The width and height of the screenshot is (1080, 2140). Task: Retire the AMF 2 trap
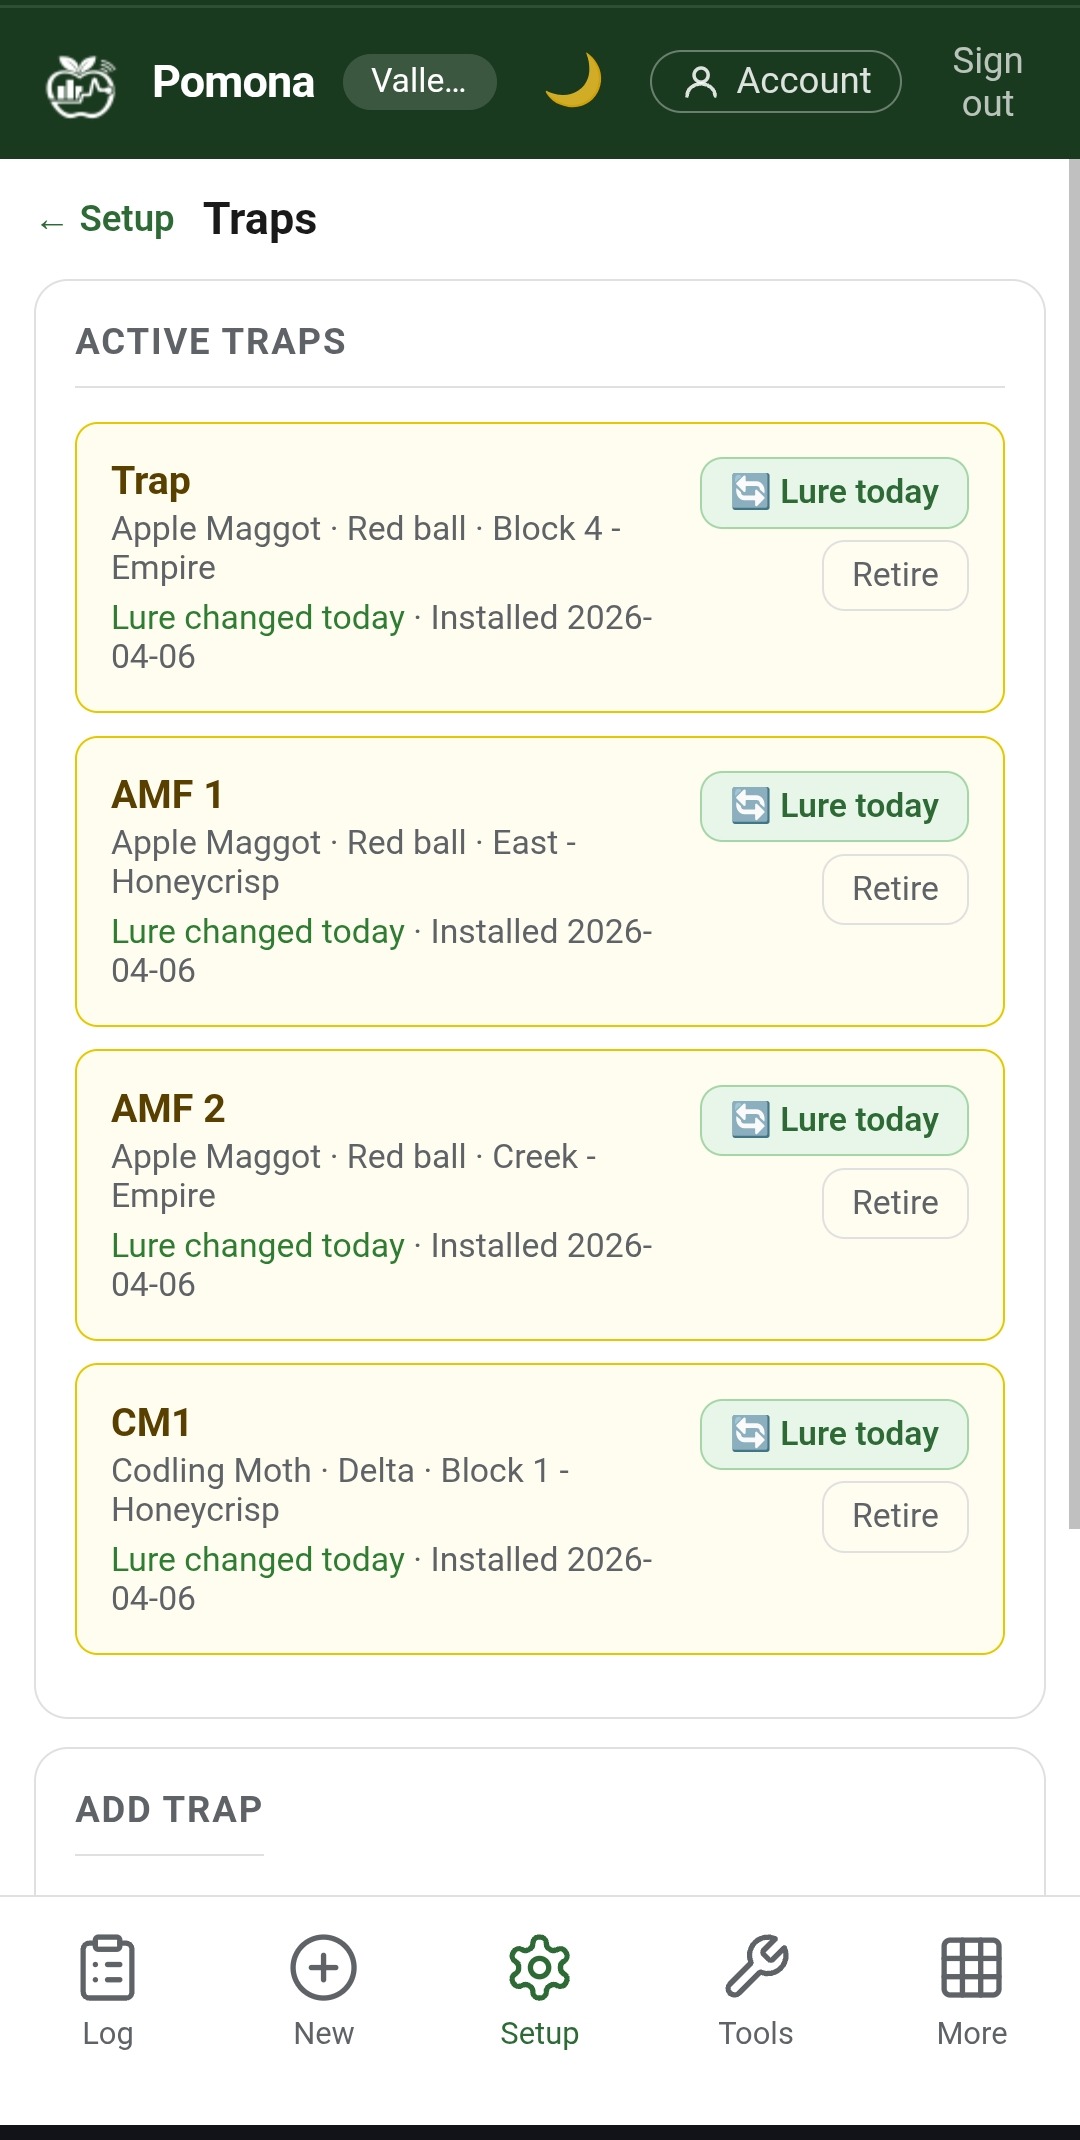point(894,1203)
